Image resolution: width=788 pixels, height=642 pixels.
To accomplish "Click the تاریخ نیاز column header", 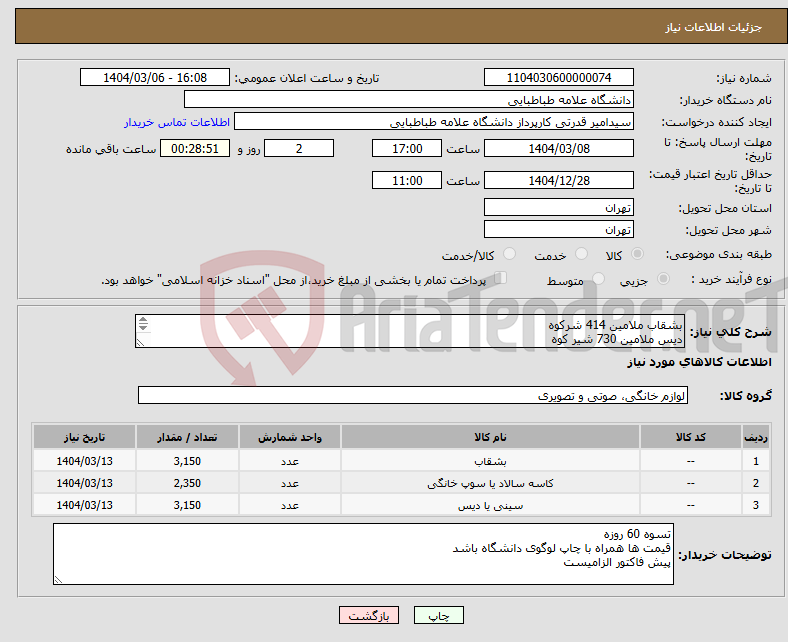I will [x=84, y=437].
